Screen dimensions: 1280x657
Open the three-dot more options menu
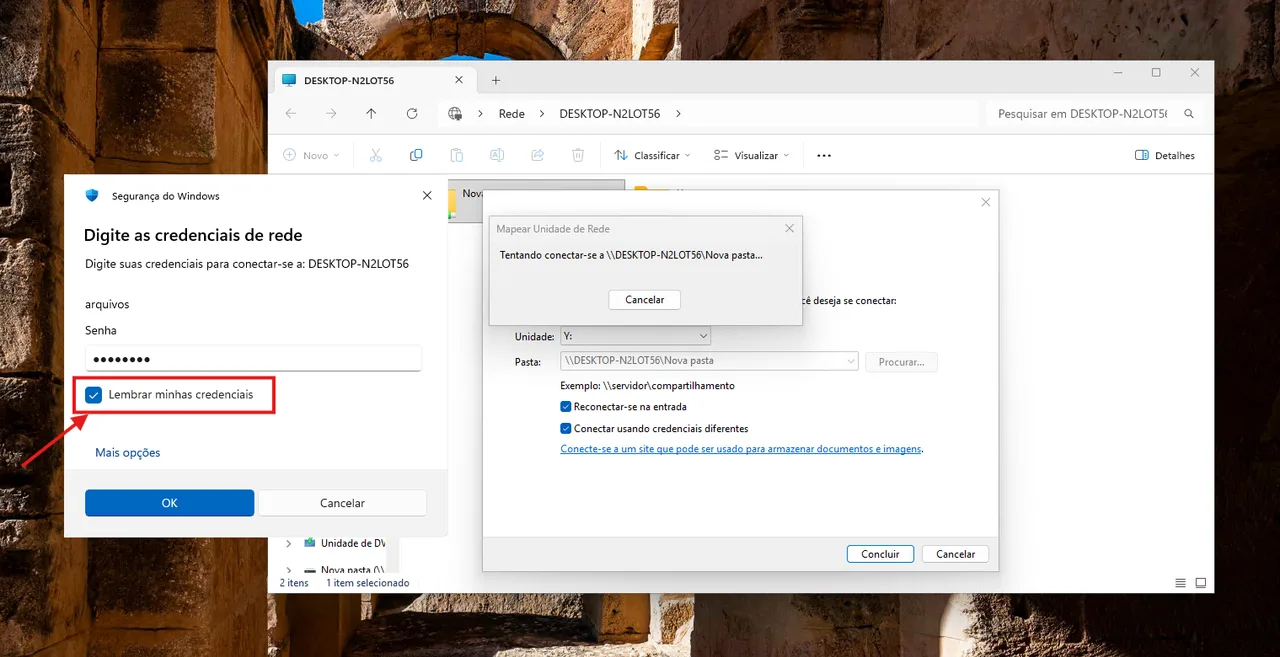point(824,155)
